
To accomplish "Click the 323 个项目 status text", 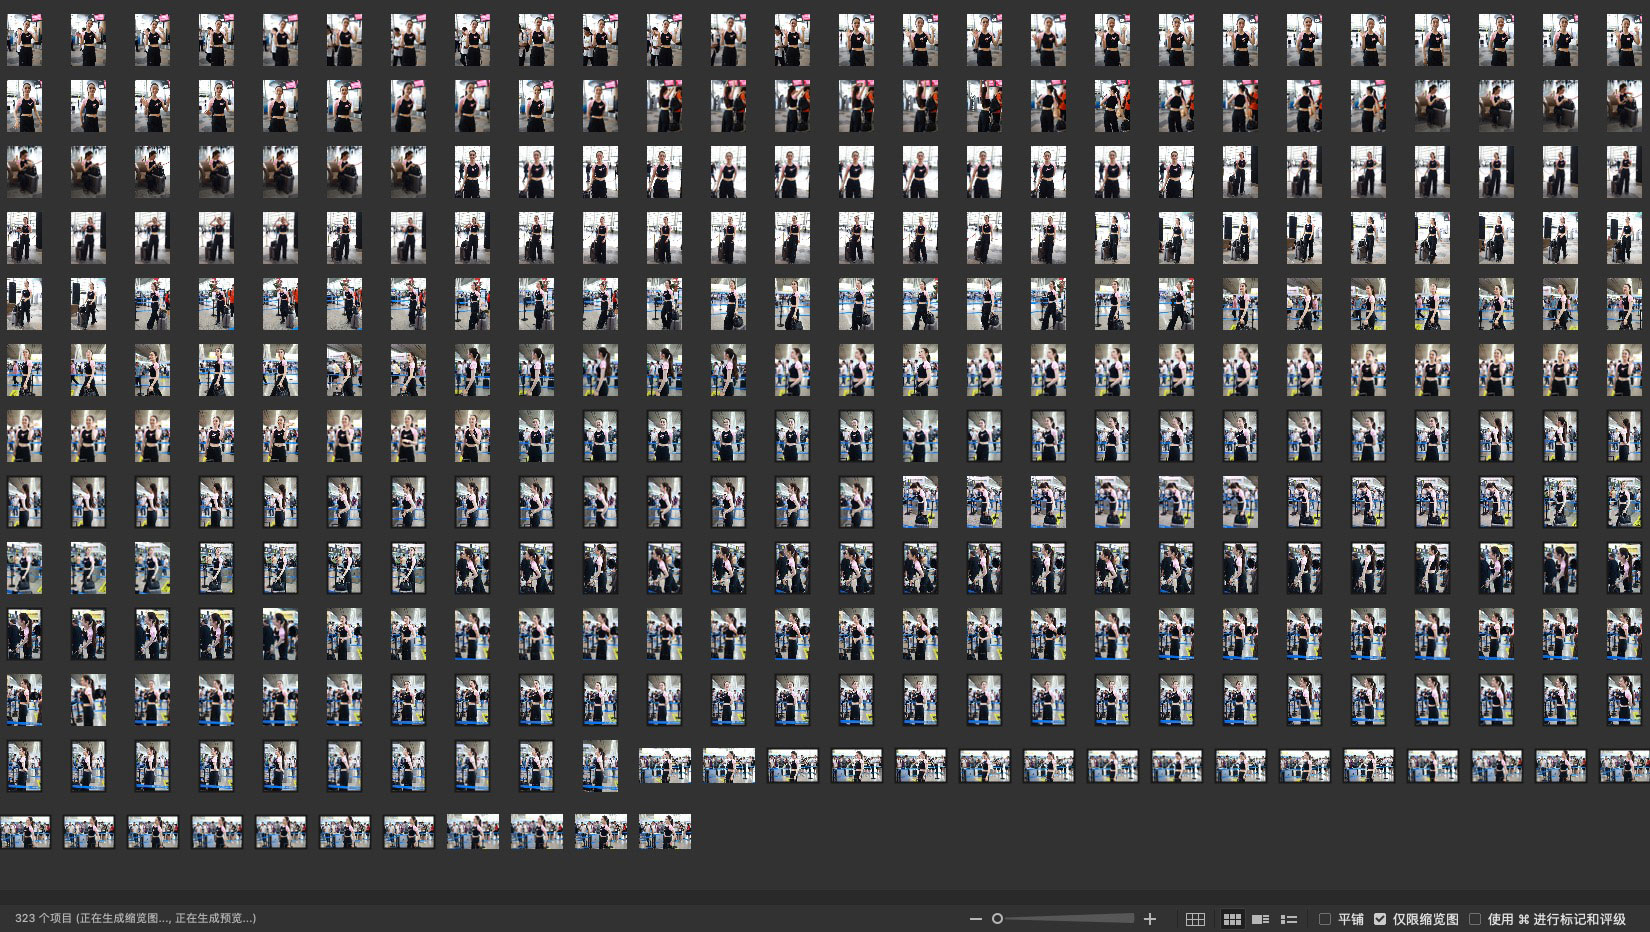I will pos(135,918).
